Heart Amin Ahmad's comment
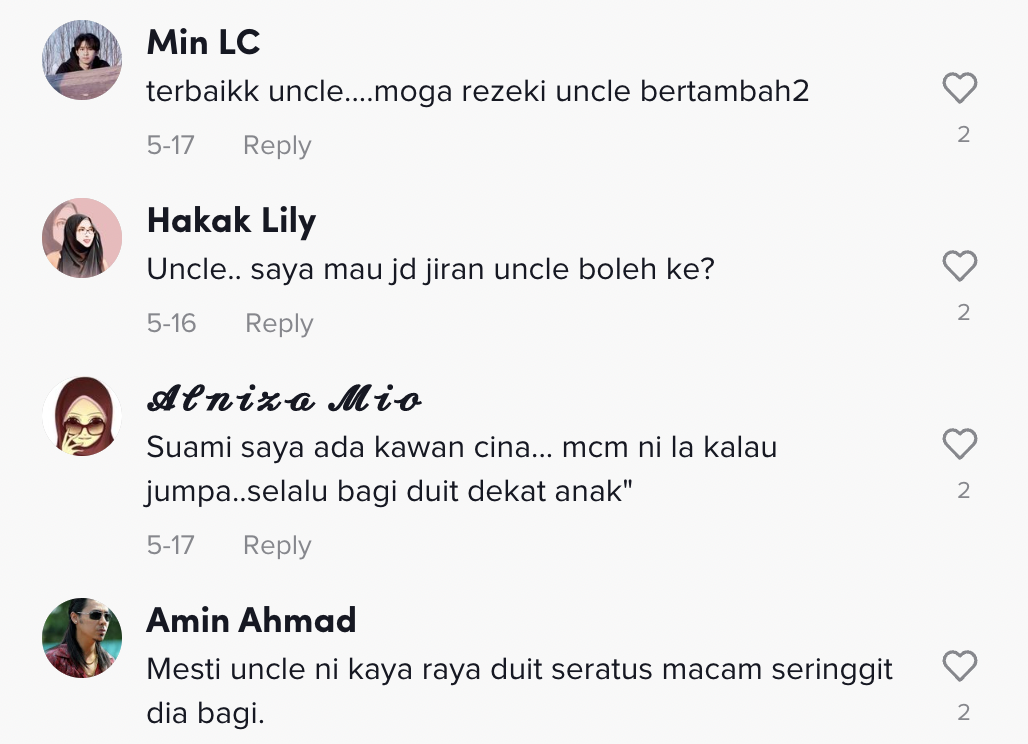1028x744 pixels. (959, 666)
